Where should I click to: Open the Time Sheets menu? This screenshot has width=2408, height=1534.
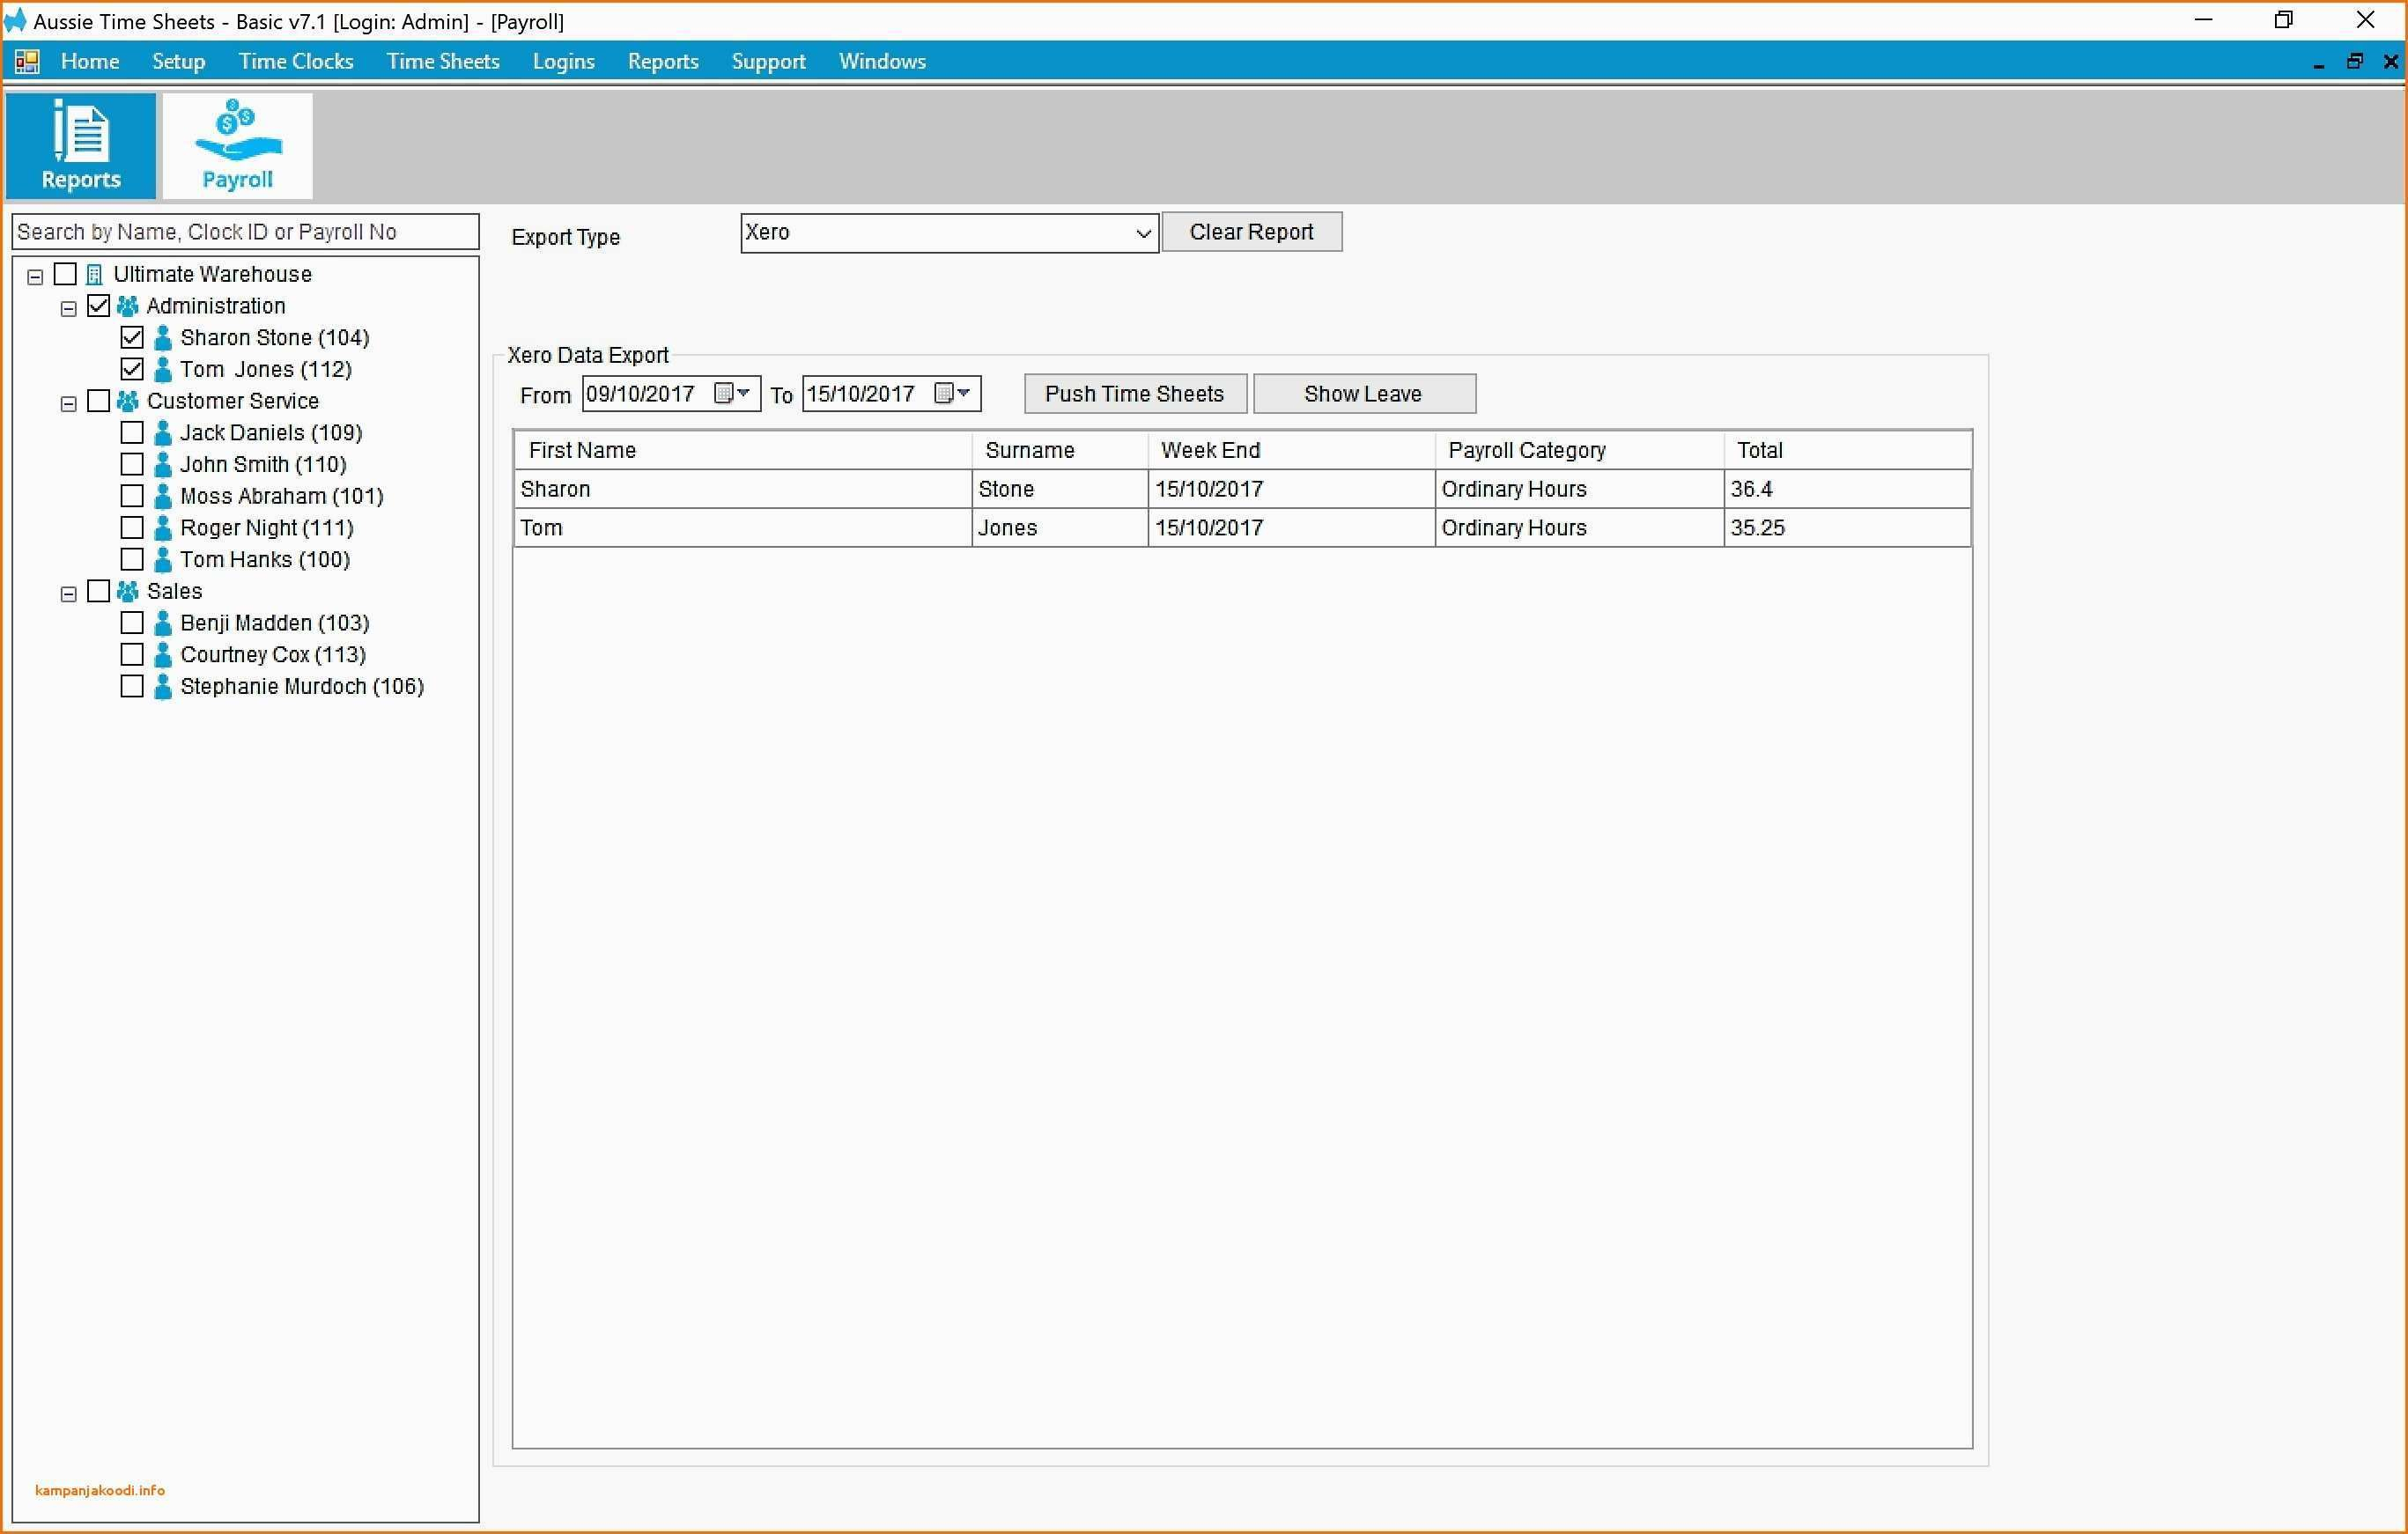[x=442, y=62]
